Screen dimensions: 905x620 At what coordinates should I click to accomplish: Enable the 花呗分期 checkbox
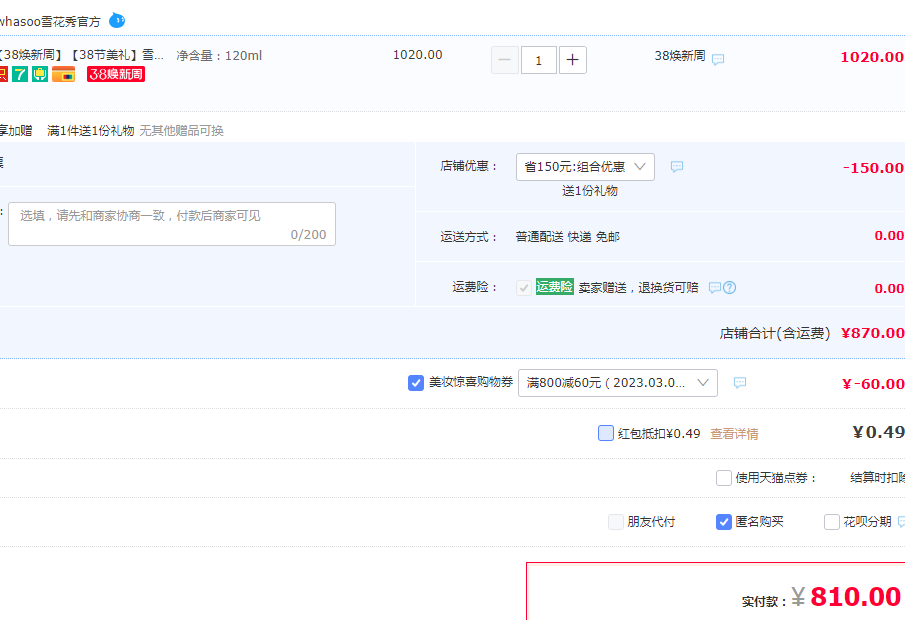tap(832, 522)
